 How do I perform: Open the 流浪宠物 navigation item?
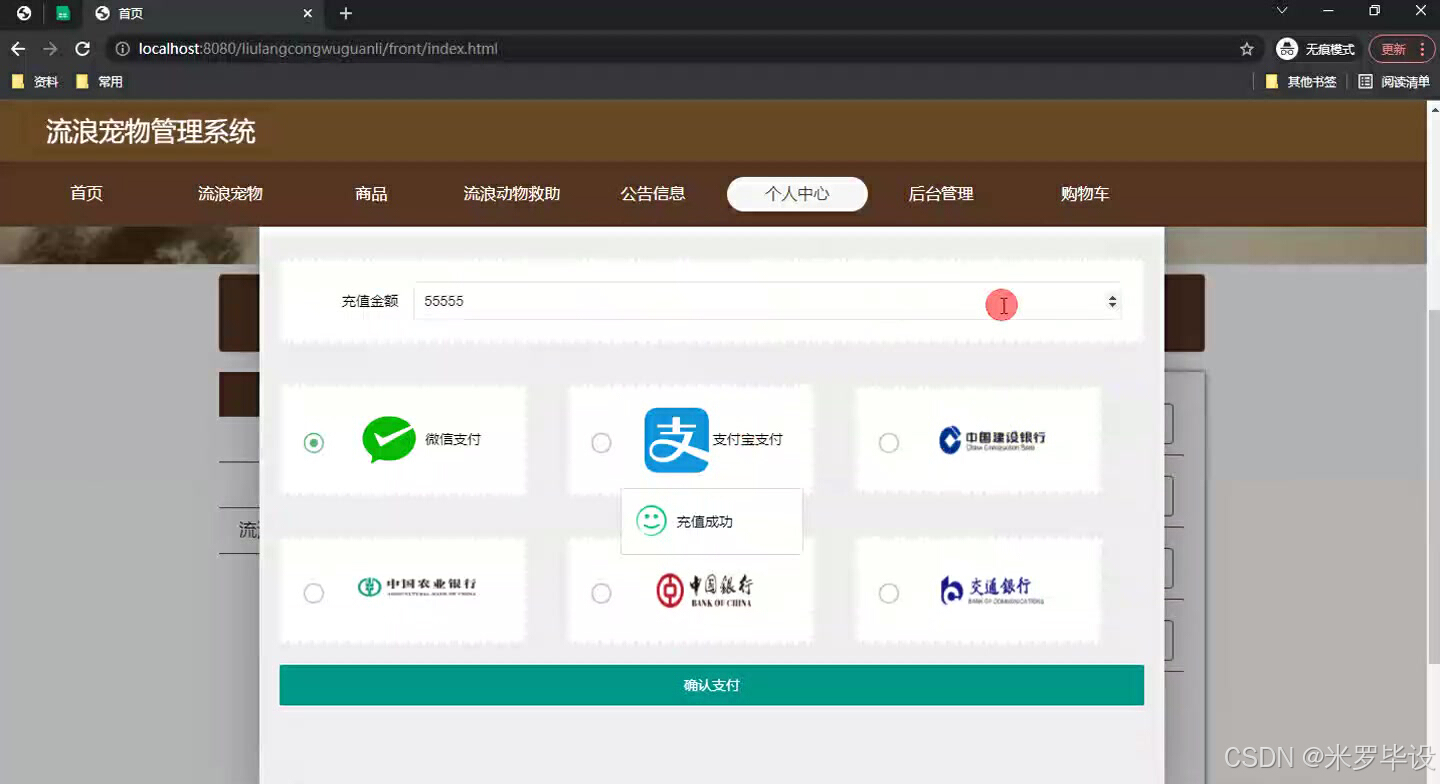[230, 194]
